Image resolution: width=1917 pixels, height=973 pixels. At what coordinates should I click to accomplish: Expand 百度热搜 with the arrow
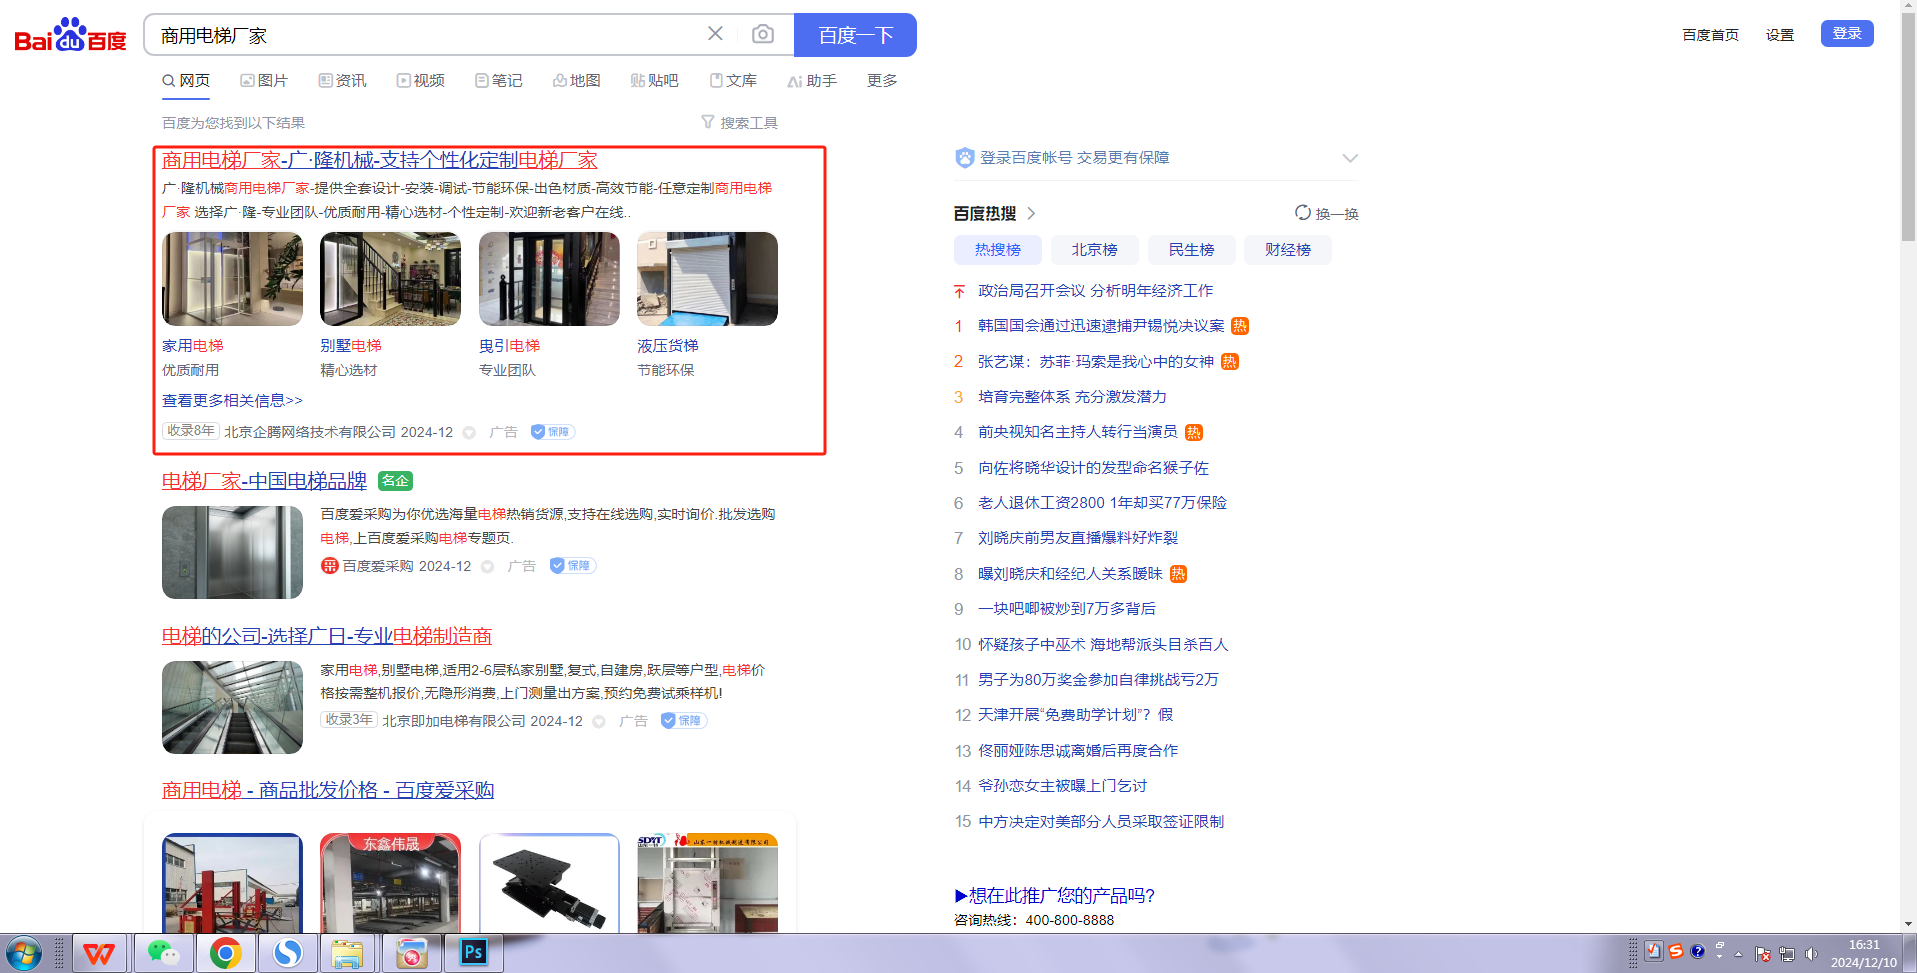click(x=1031, y=214)
